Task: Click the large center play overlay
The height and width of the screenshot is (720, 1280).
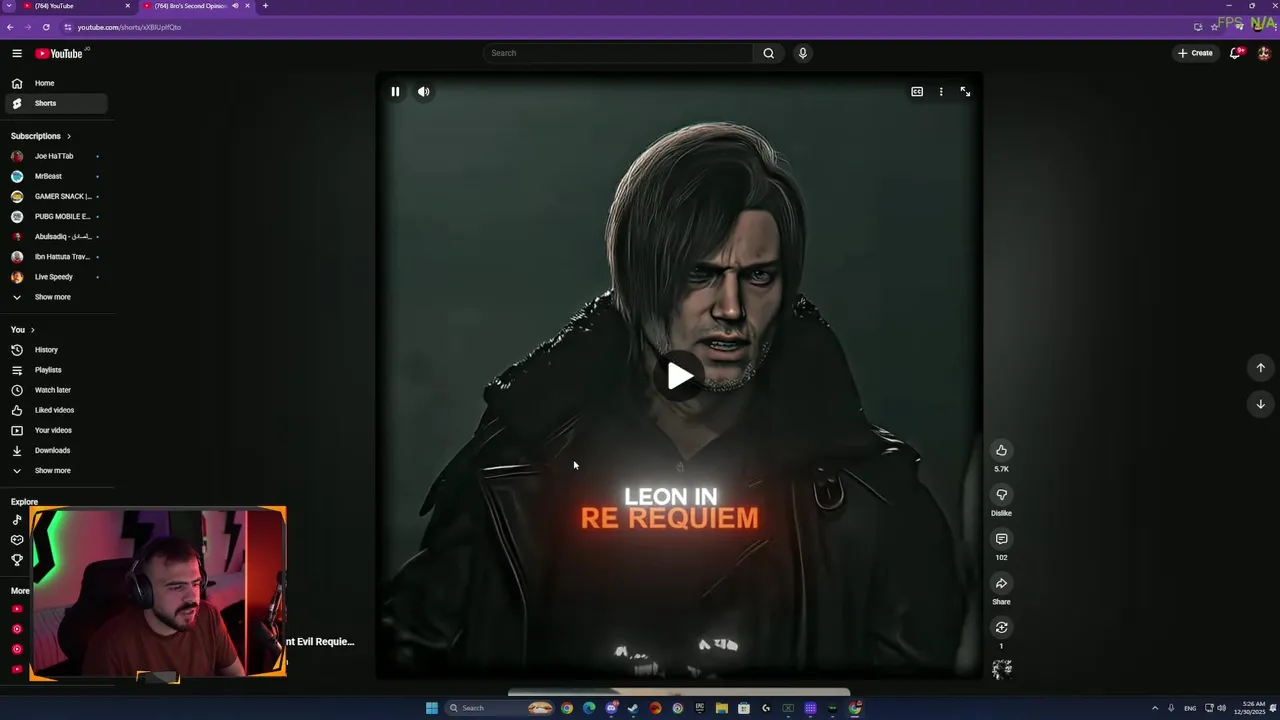Action: (x=680, y=376)
